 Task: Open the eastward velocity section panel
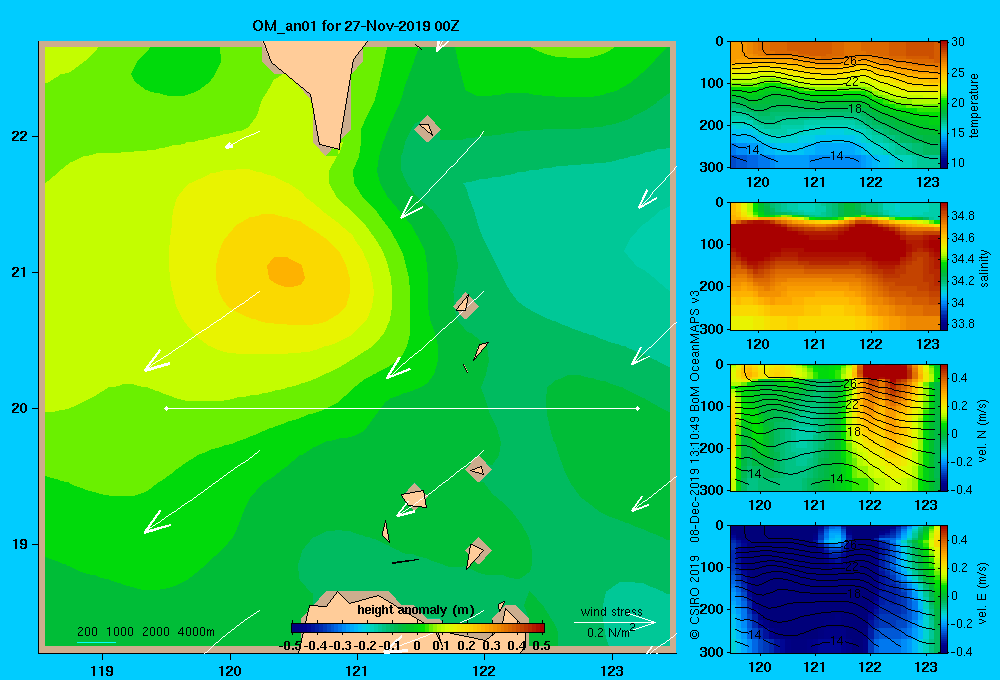[x=834, y=588]
